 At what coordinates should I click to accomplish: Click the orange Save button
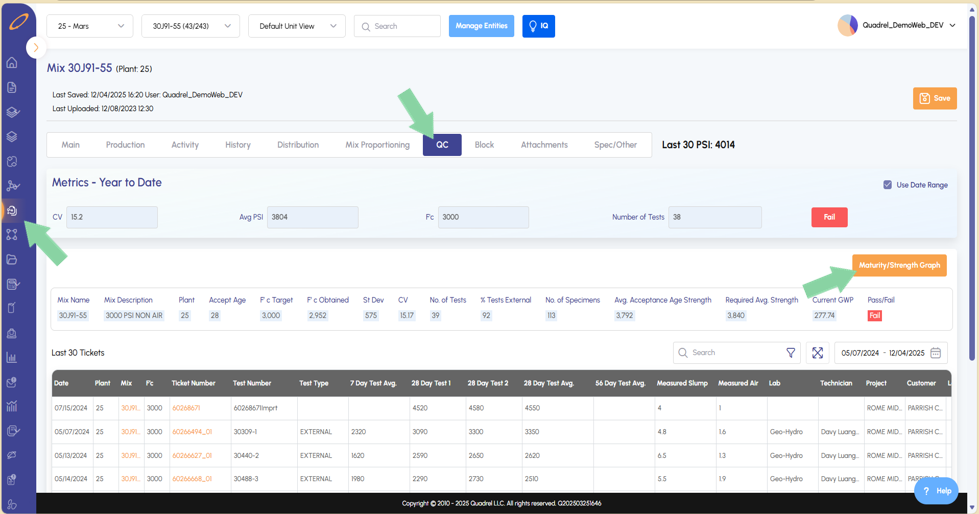(934, 98)
